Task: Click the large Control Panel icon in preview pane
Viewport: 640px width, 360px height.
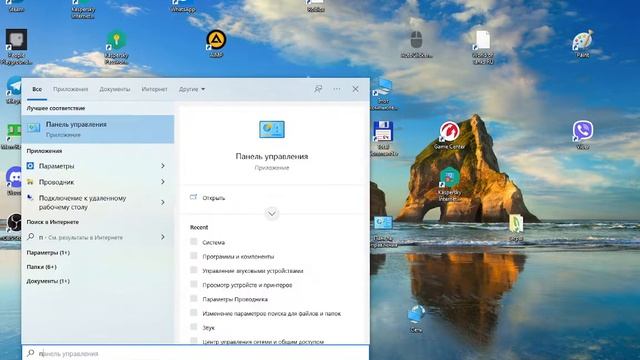Action: point(272,129)
